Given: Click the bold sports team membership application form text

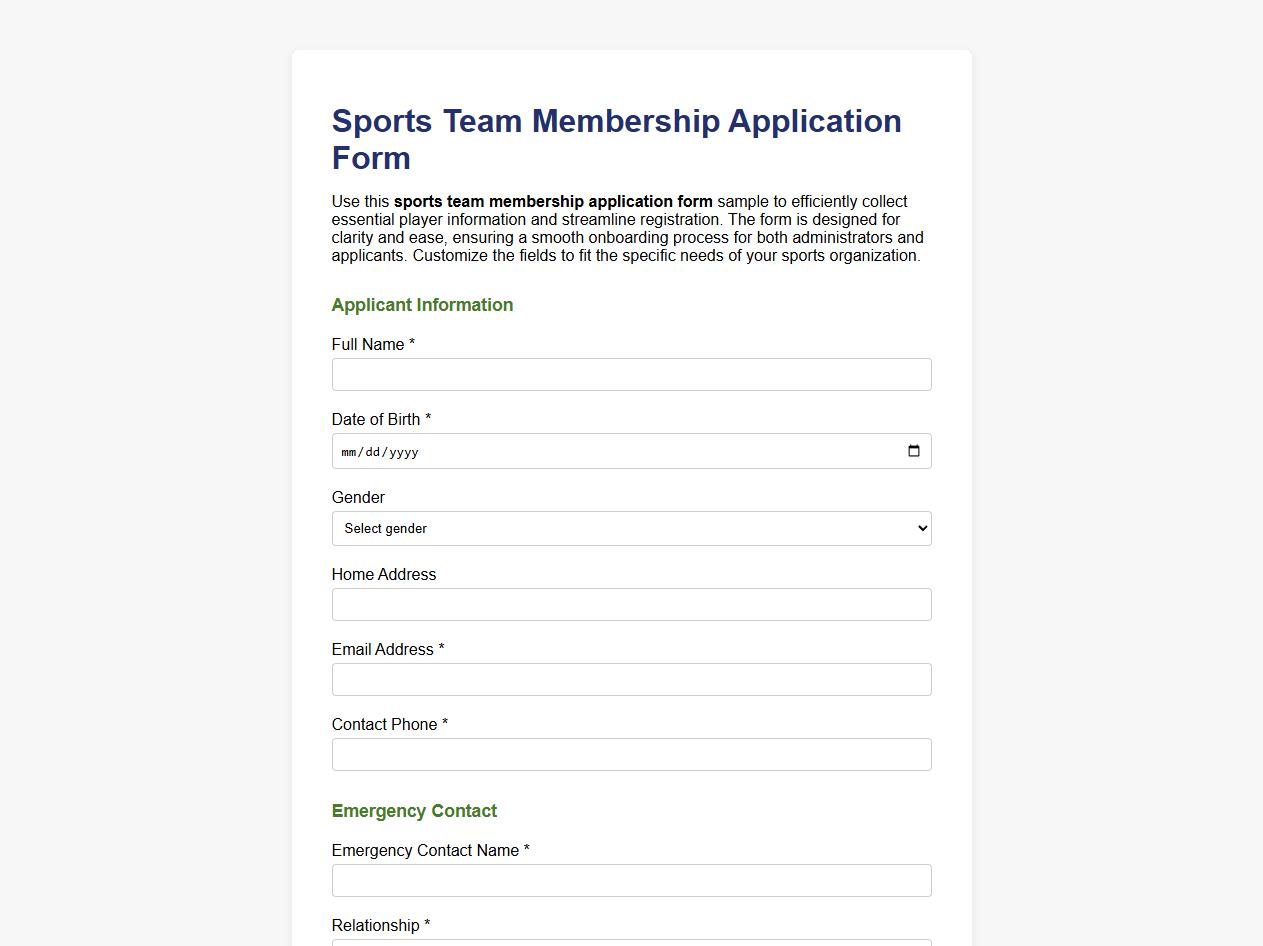Looking at the screenshot, I should pos(553,201).
